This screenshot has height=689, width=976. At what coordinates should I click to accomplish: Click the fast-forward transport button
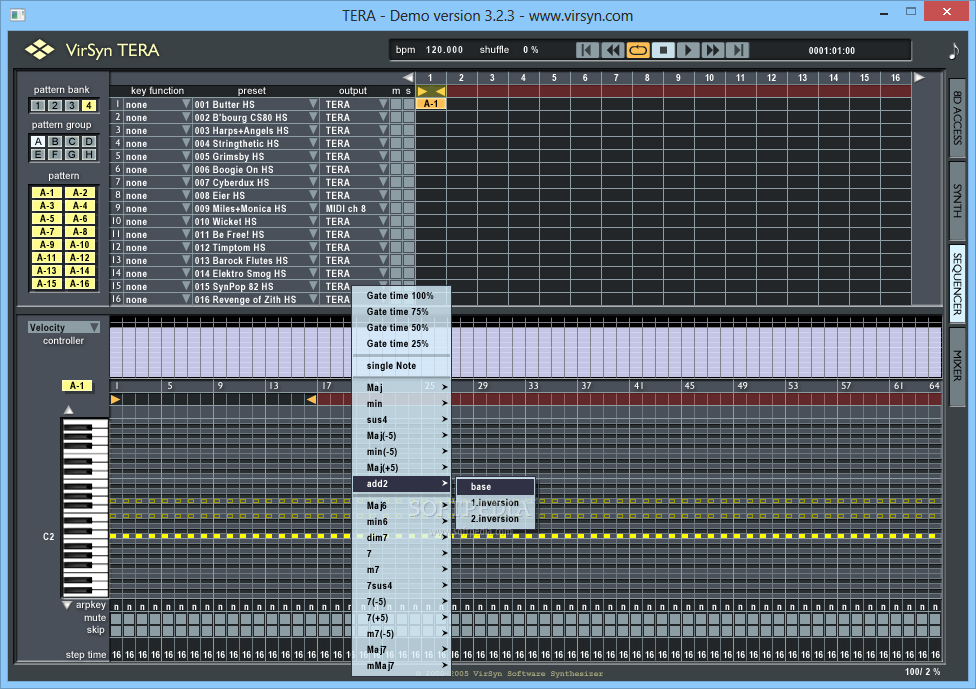[713, 50]
